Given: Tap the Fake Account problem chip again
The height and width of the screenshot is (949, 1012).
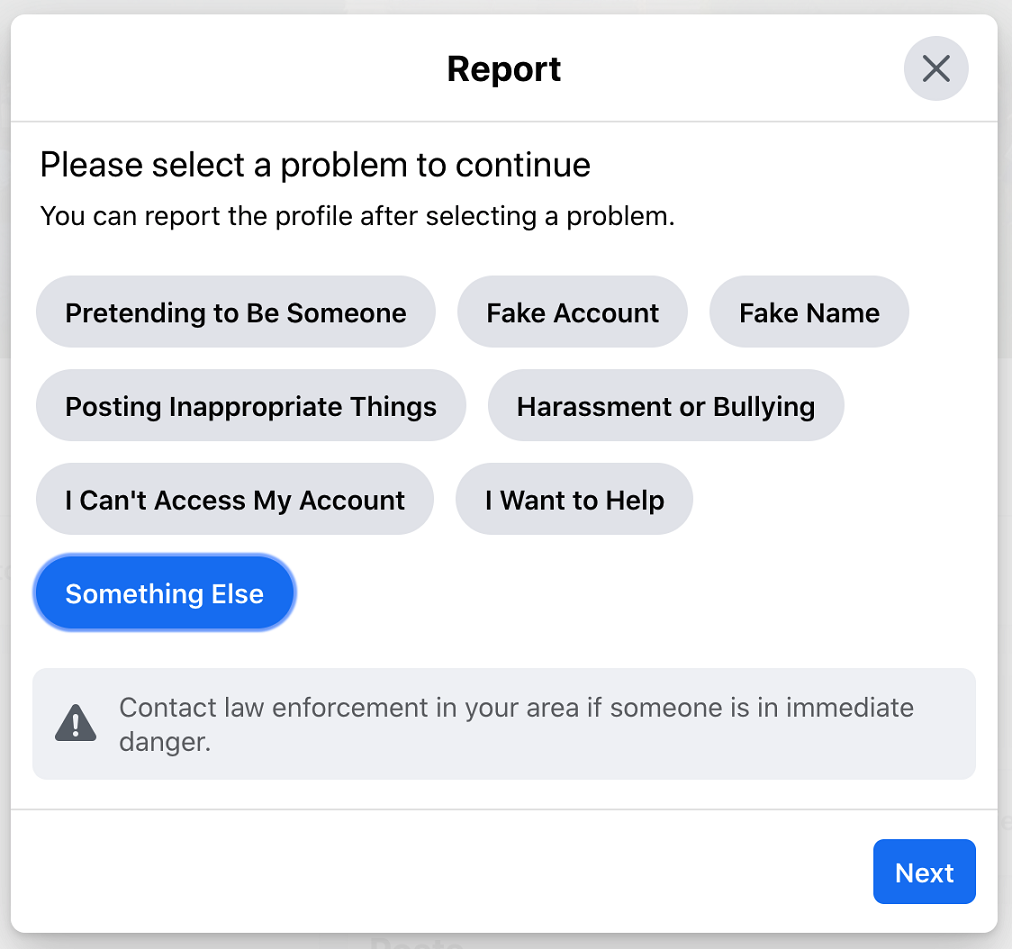Looking at the screenshot, I should tap(572, 312).
